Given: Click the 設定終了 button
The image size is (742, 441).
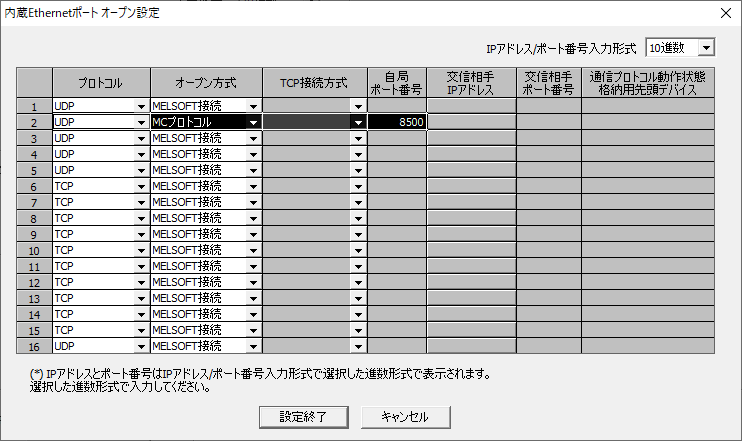Looking at the screenshot, I should (x=303, y=417).
